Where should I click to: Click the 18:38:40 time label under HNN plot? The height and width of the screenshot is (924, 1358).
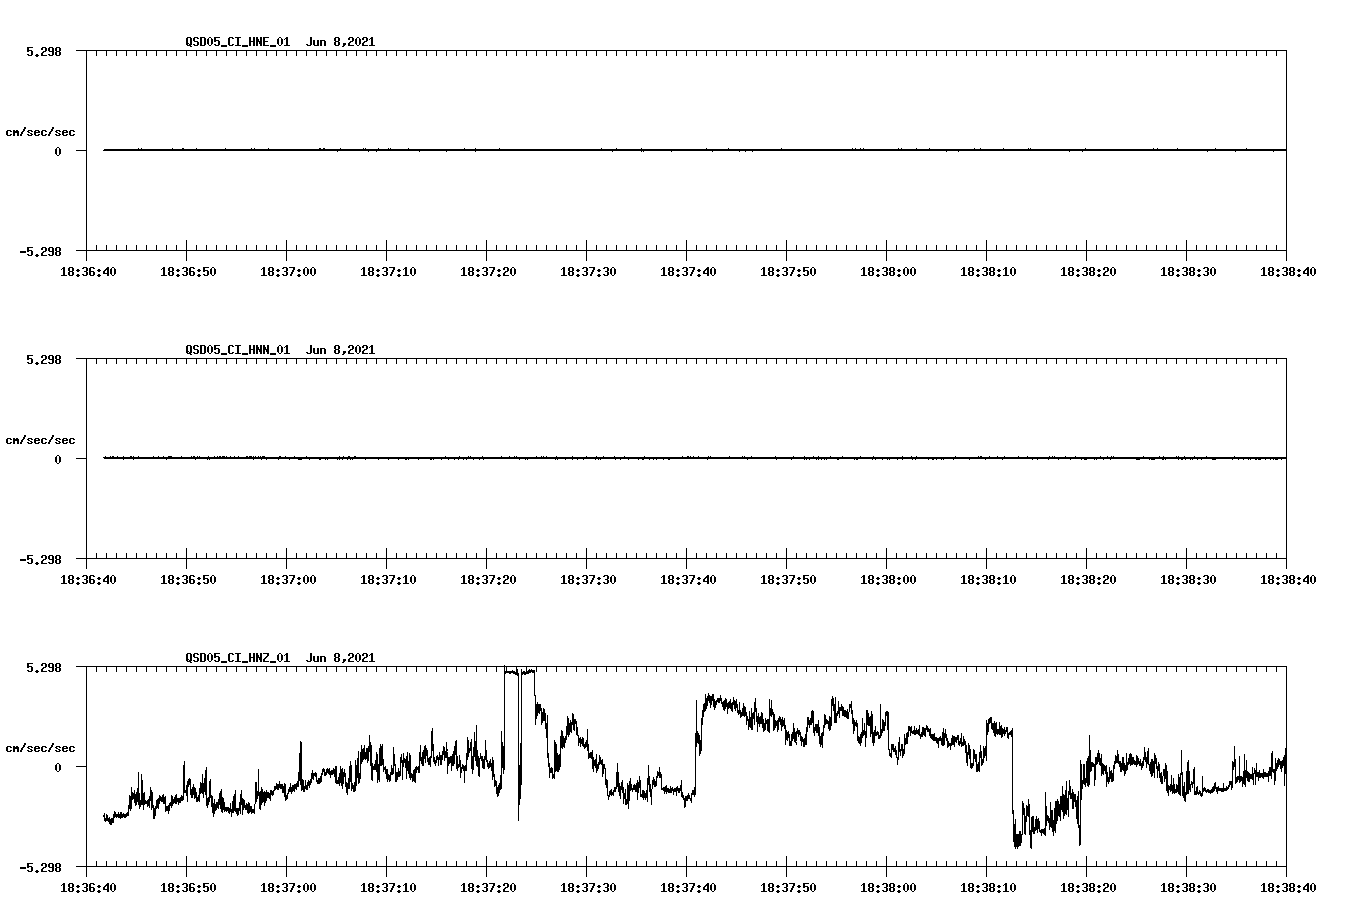pyautogui.click(x=1288, y=579)
